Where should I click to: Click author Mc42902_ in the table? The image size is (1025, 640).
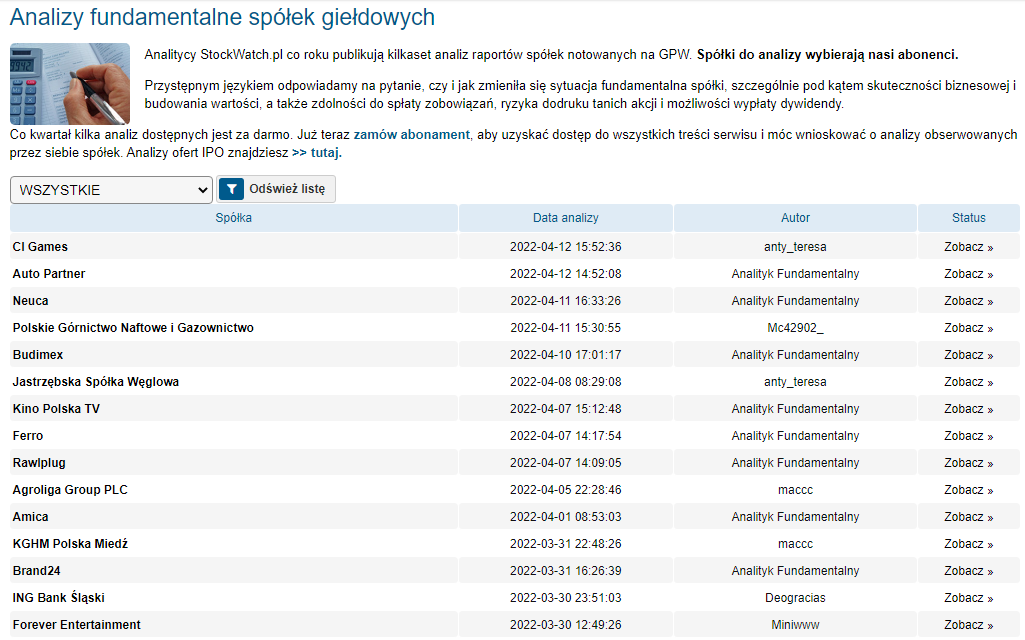coord(795,328)
